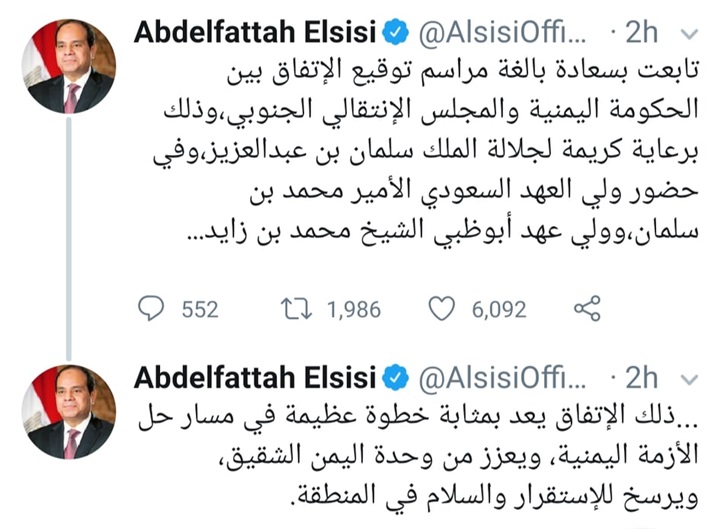The image size is (720, 529).
Task: Click the 2h timestamp on first tweet
Action: [x=641, y=33]
